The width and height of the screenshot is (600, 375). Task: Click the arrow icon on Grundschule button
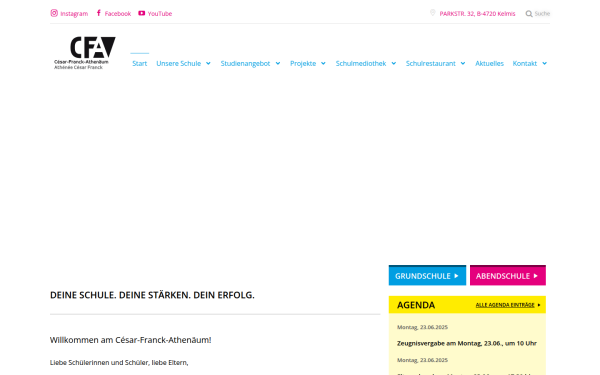tap(456, 276)
